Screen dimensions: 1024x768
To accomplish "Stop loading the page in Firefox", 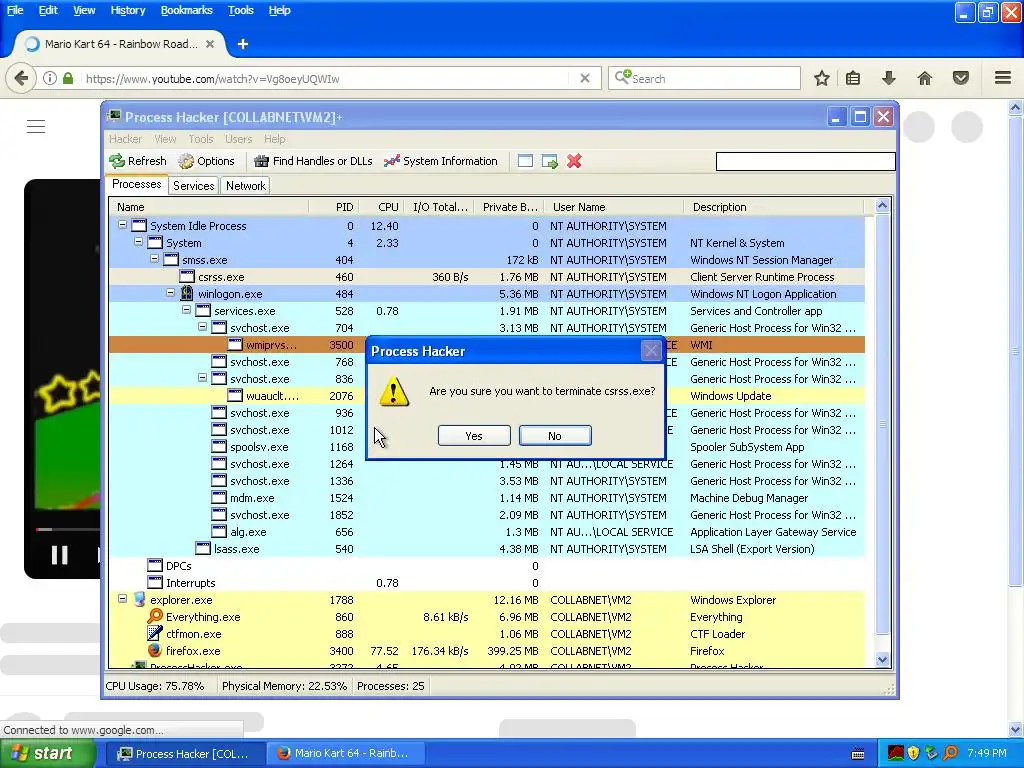I will [585, 78].
